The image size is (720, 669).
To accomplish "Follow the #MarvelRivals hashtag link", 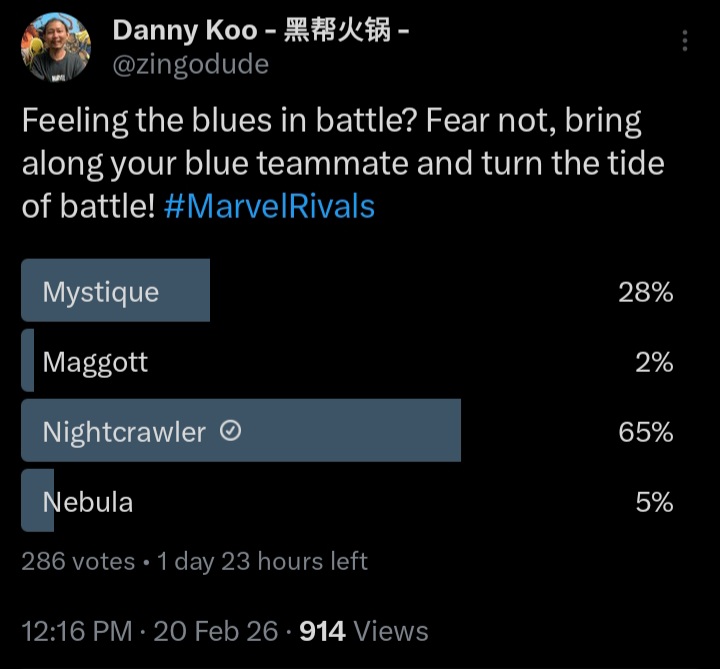I will click(269, 206).
